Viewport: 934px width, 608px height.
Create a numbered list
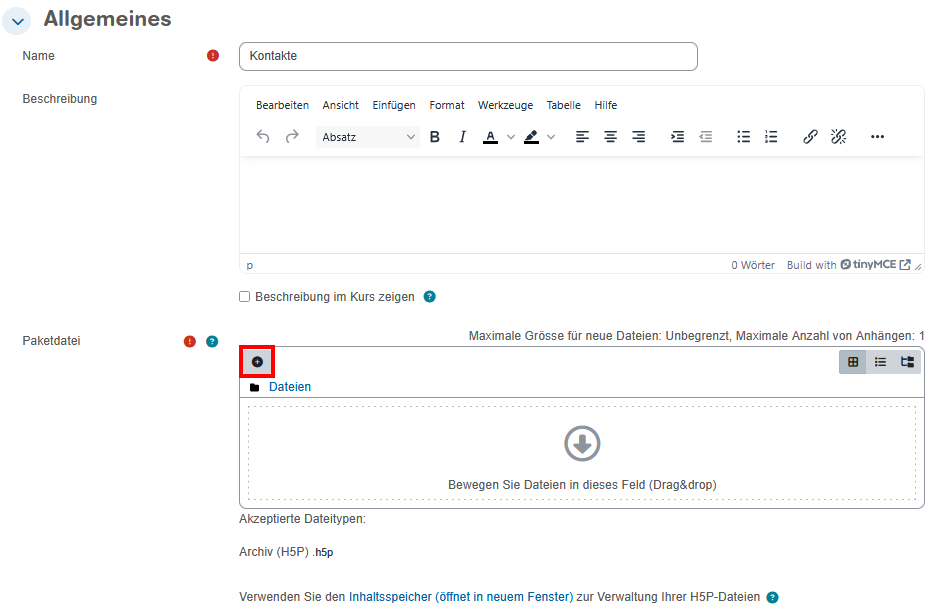tap(771, 137)
